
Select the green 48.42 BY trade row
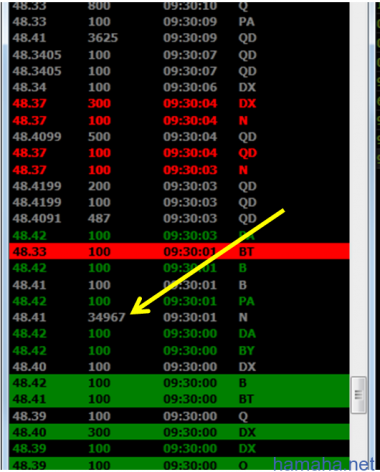click(x=179, y=351)
